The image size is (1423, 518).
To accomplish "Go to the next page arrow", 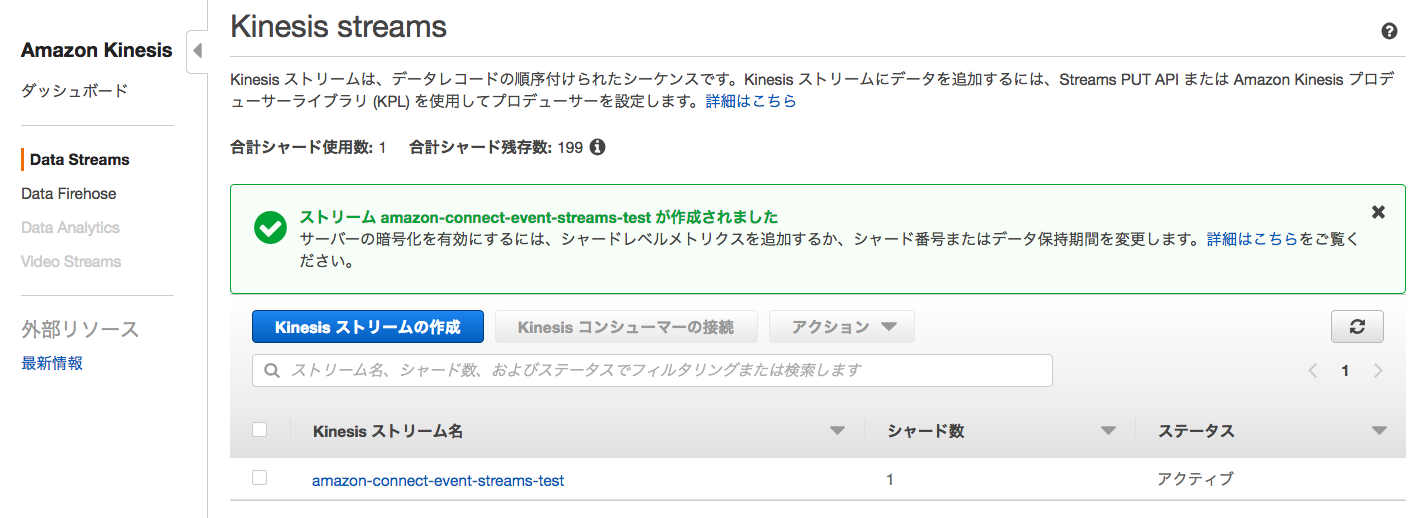I will pos(1378,370).
